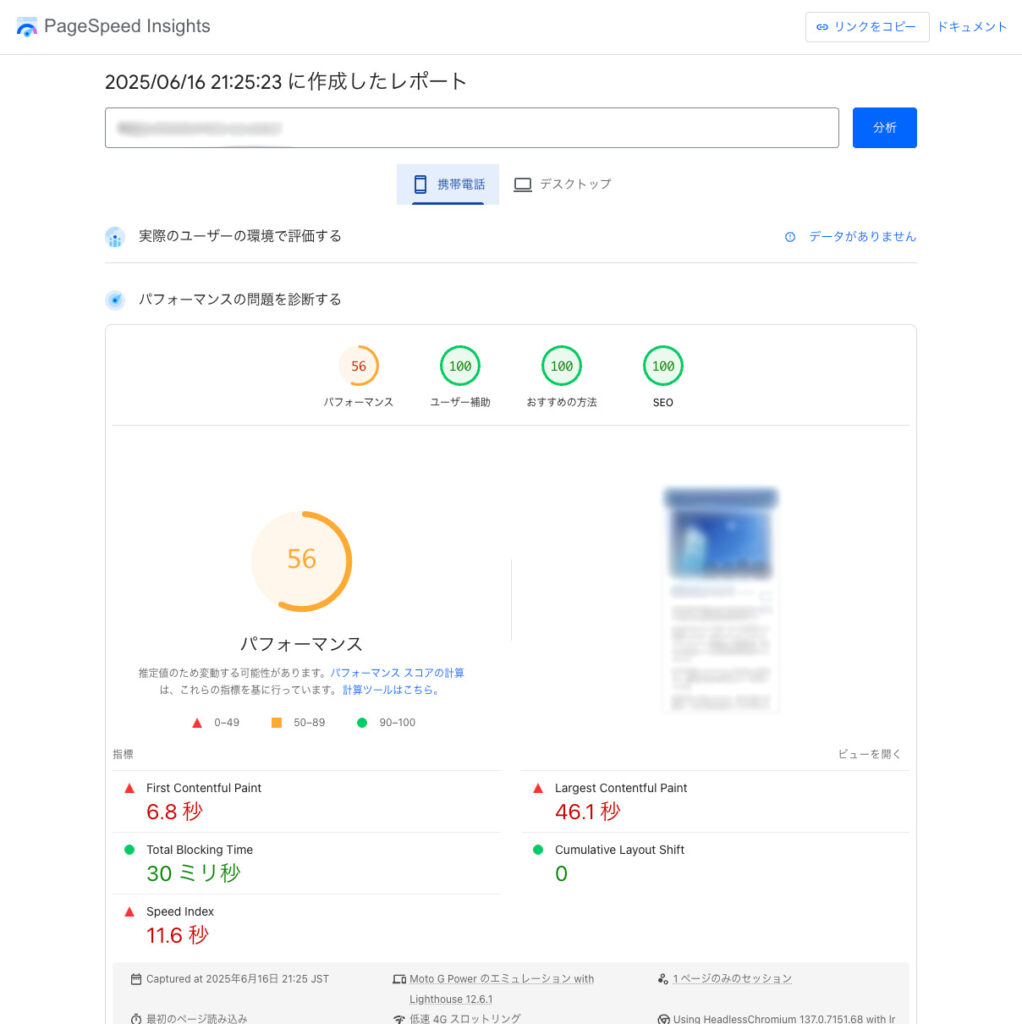
Task: Focus the URL input field
Action: pyautogui.click(x=471, y=127)
